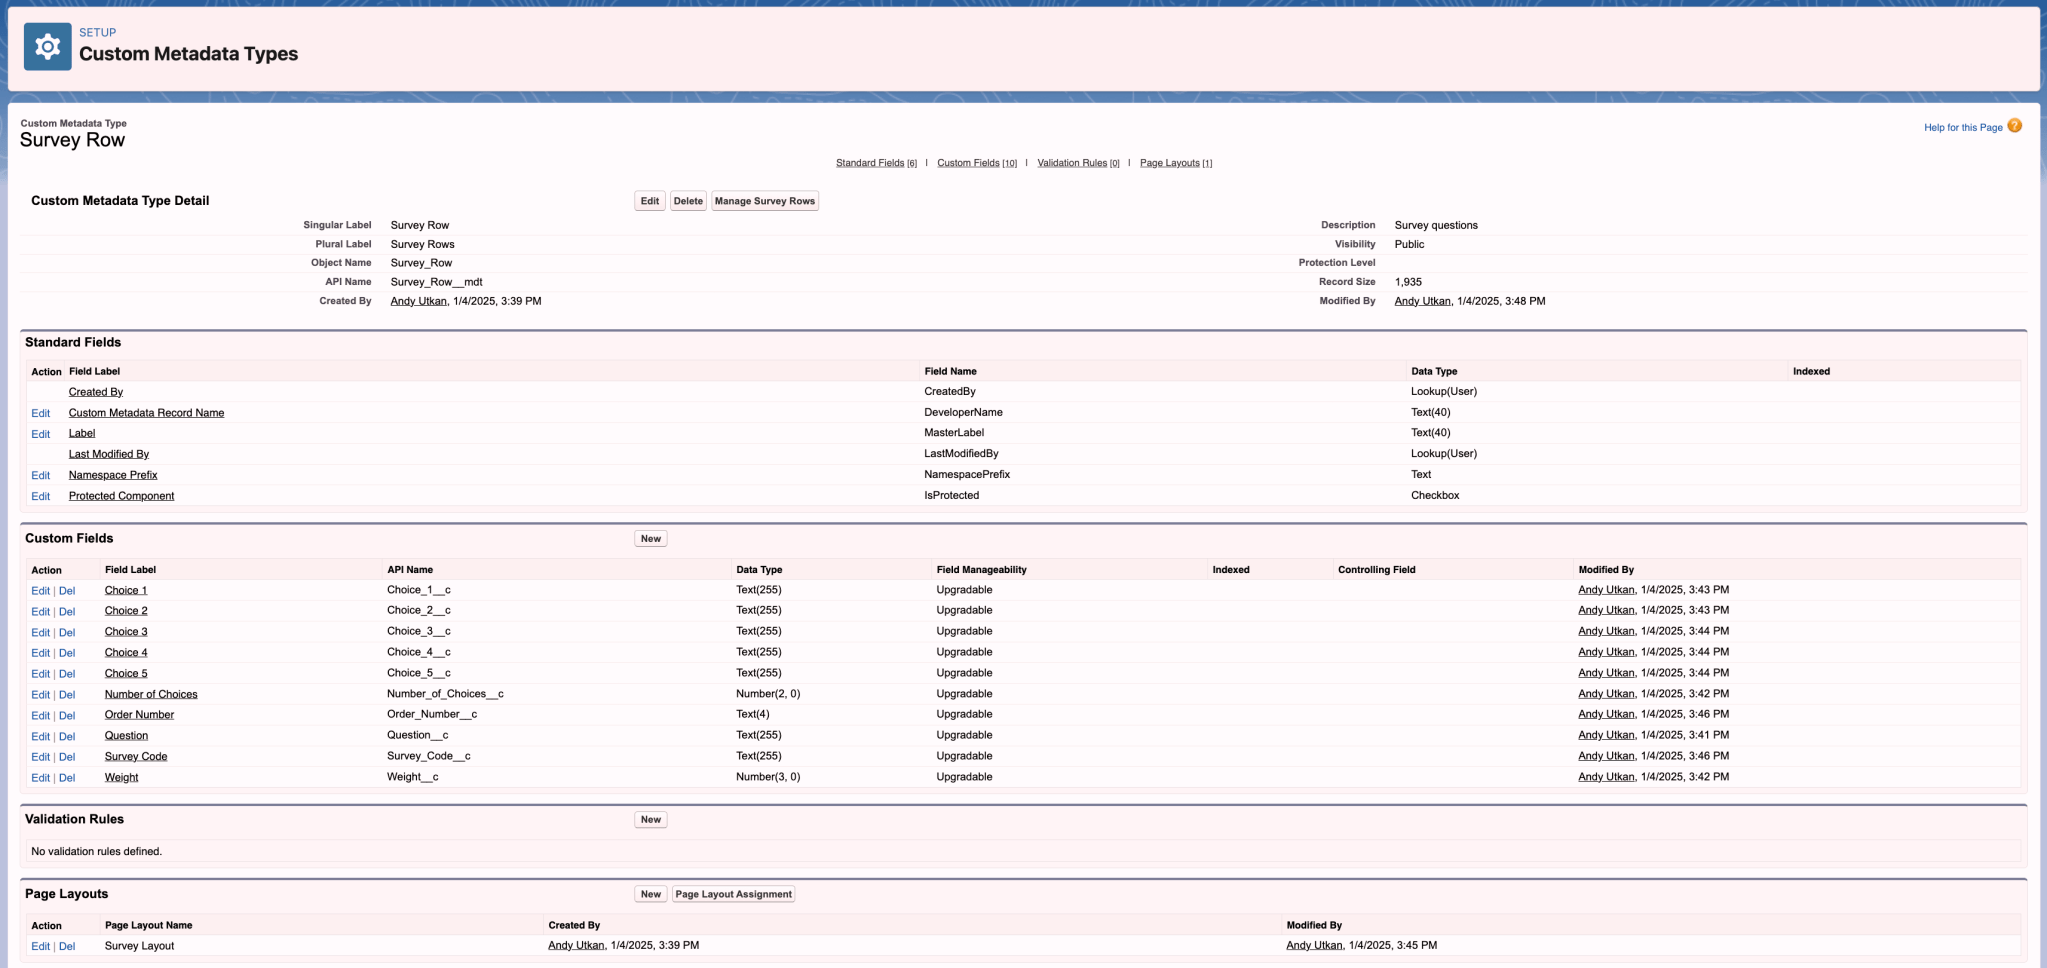Click the Manage Survey Rows button
Viewport: 2047px width, 968px height.
[764, 200]
